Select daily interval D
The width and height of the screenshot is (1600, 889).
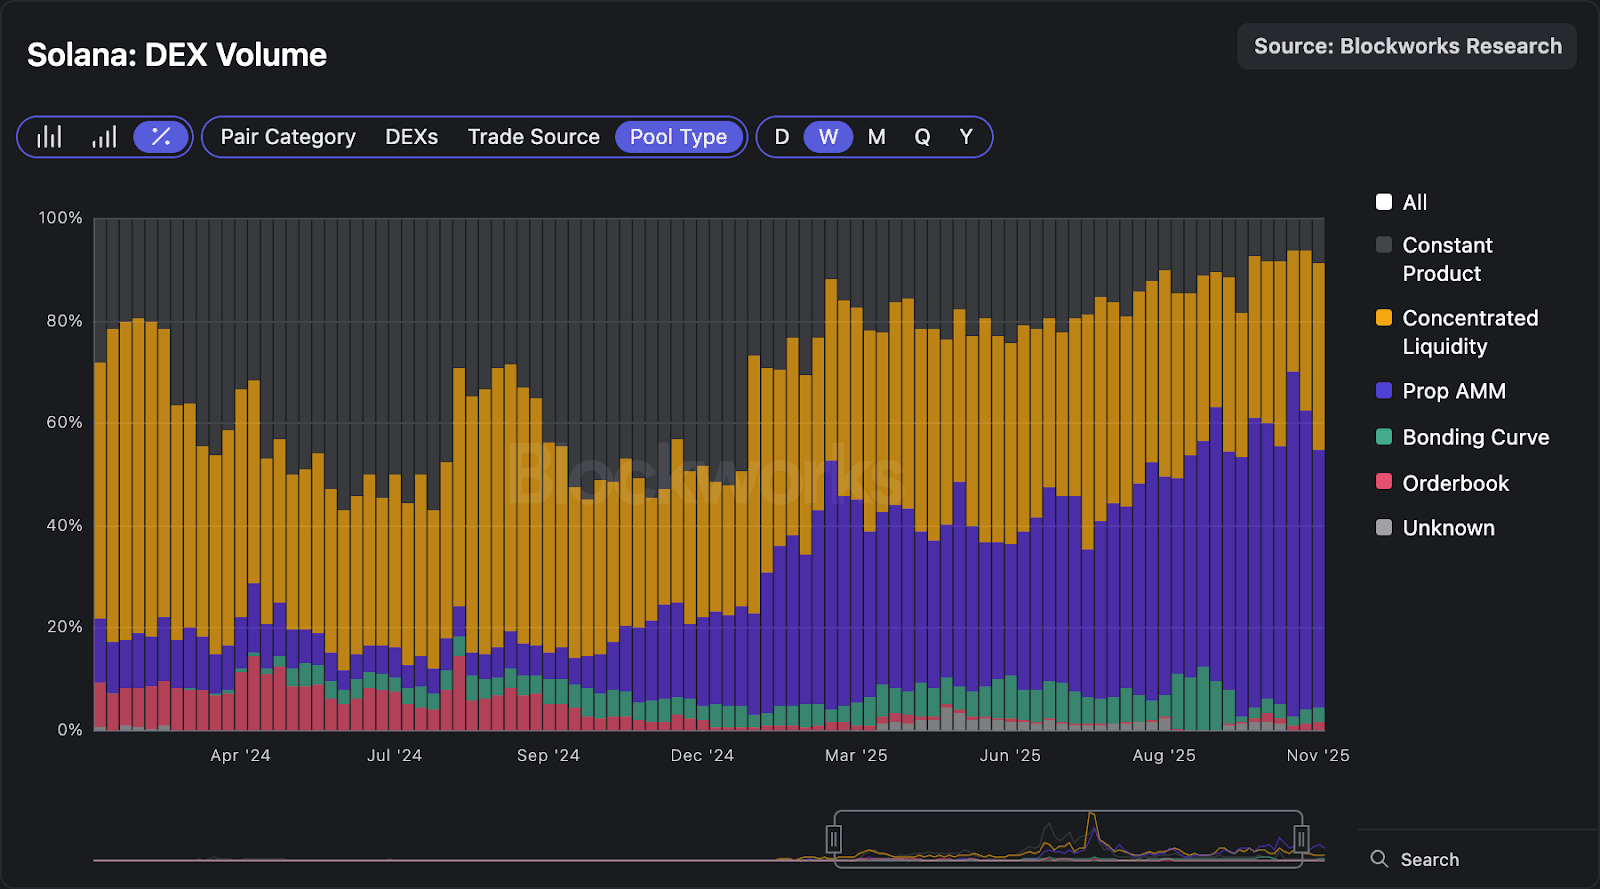782,137
